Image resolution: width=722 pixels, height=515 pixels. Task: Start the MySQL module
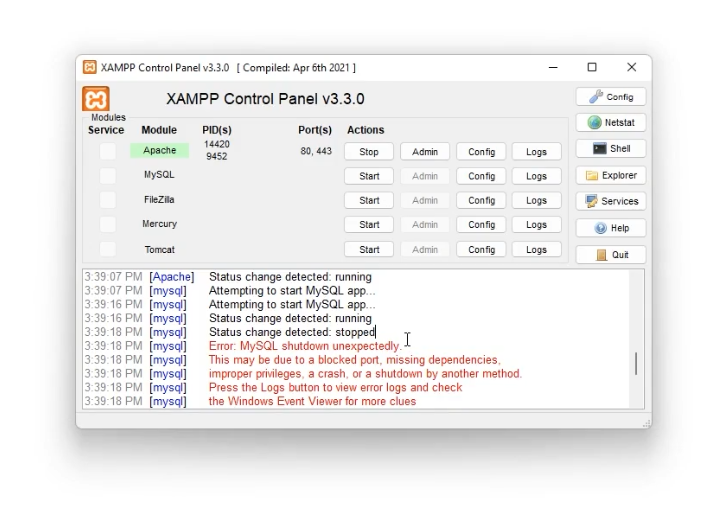[369, 176]
